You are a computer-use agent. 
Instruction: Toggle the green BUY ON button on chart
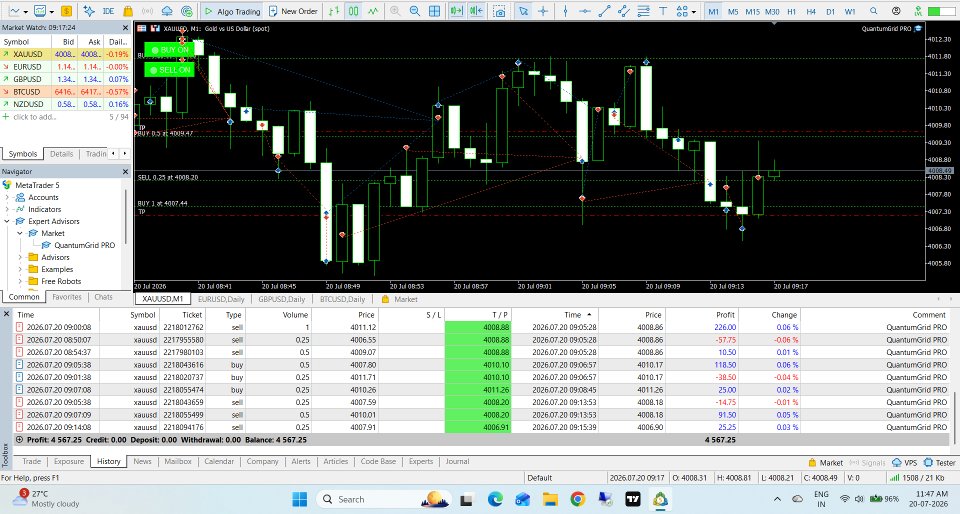coord(170,50)
